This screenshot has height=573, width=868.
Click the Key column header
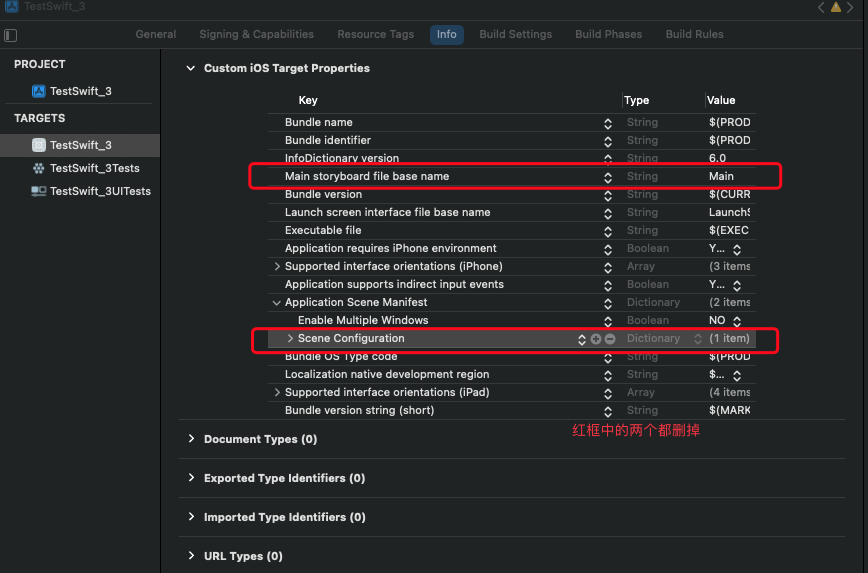(308, 100)
